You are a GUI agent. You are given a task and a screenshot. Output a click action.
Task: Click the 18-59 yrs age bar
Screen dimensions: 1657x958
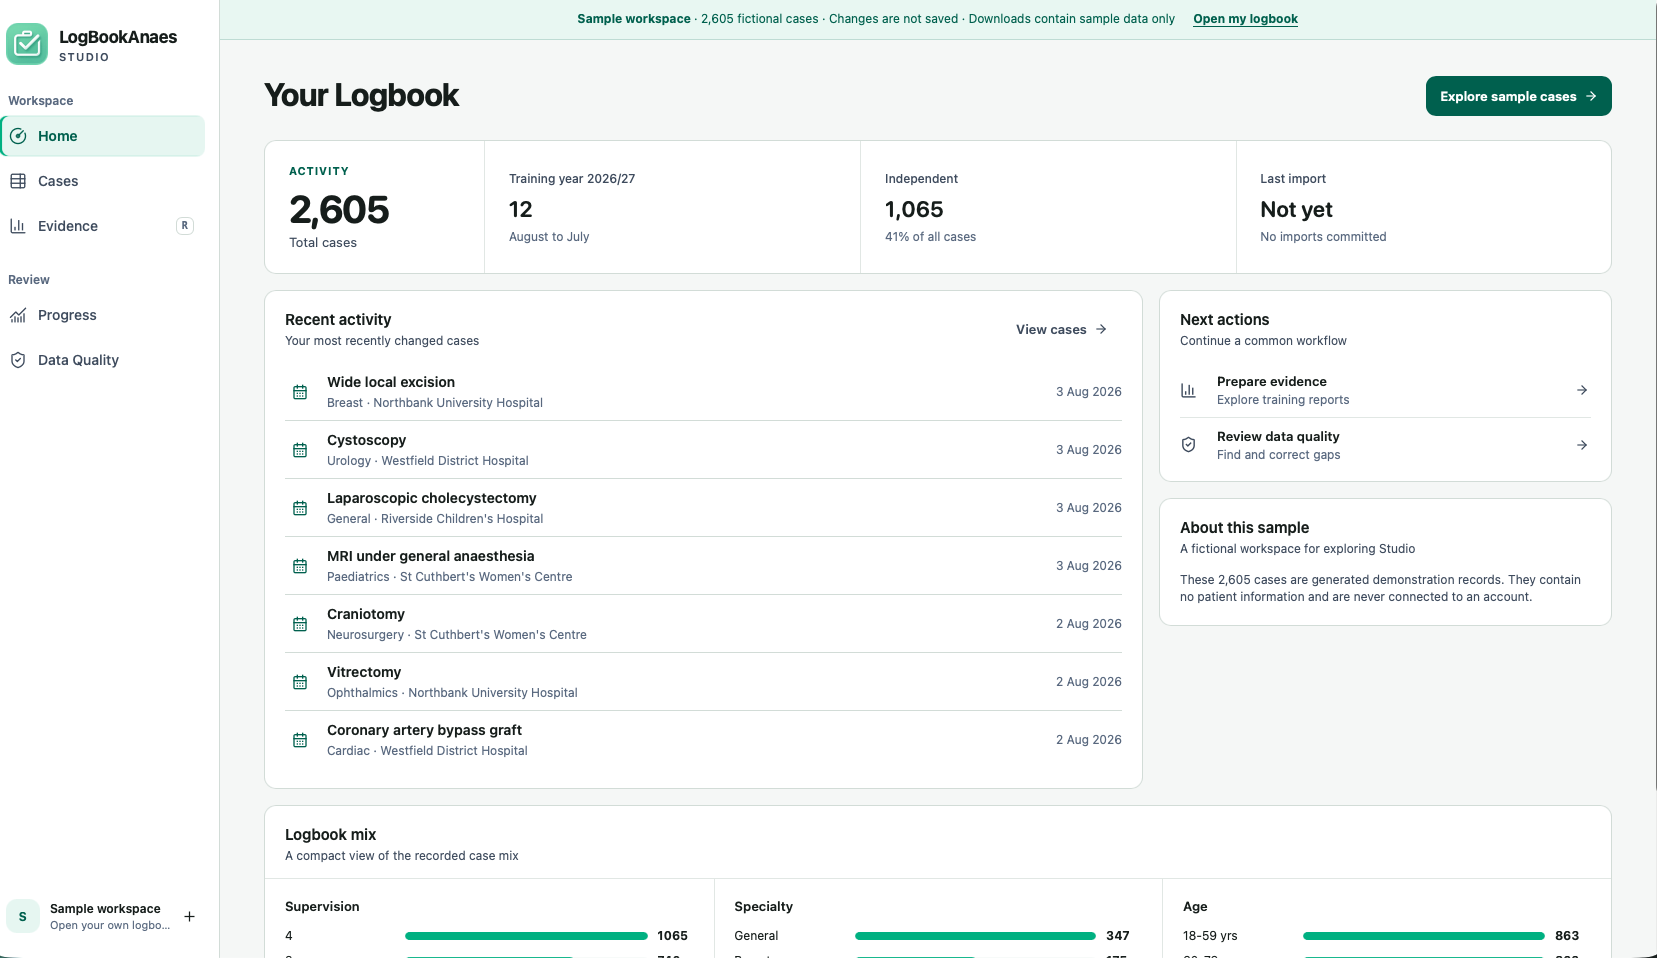coord(1424,936)
